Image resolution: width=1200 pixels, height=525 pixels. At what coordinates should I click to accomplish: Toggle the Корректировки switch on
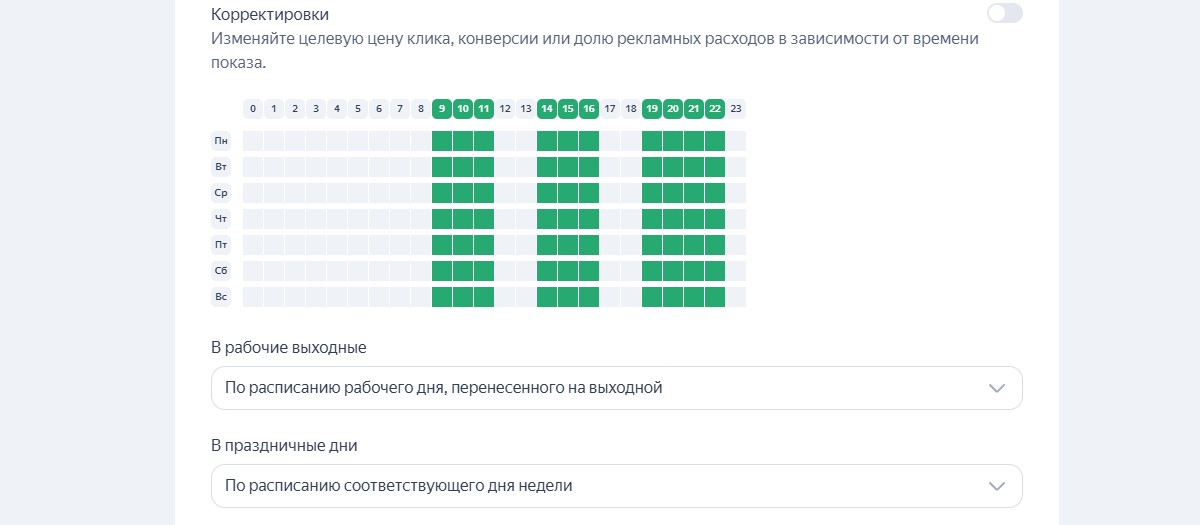point(1004,13)
